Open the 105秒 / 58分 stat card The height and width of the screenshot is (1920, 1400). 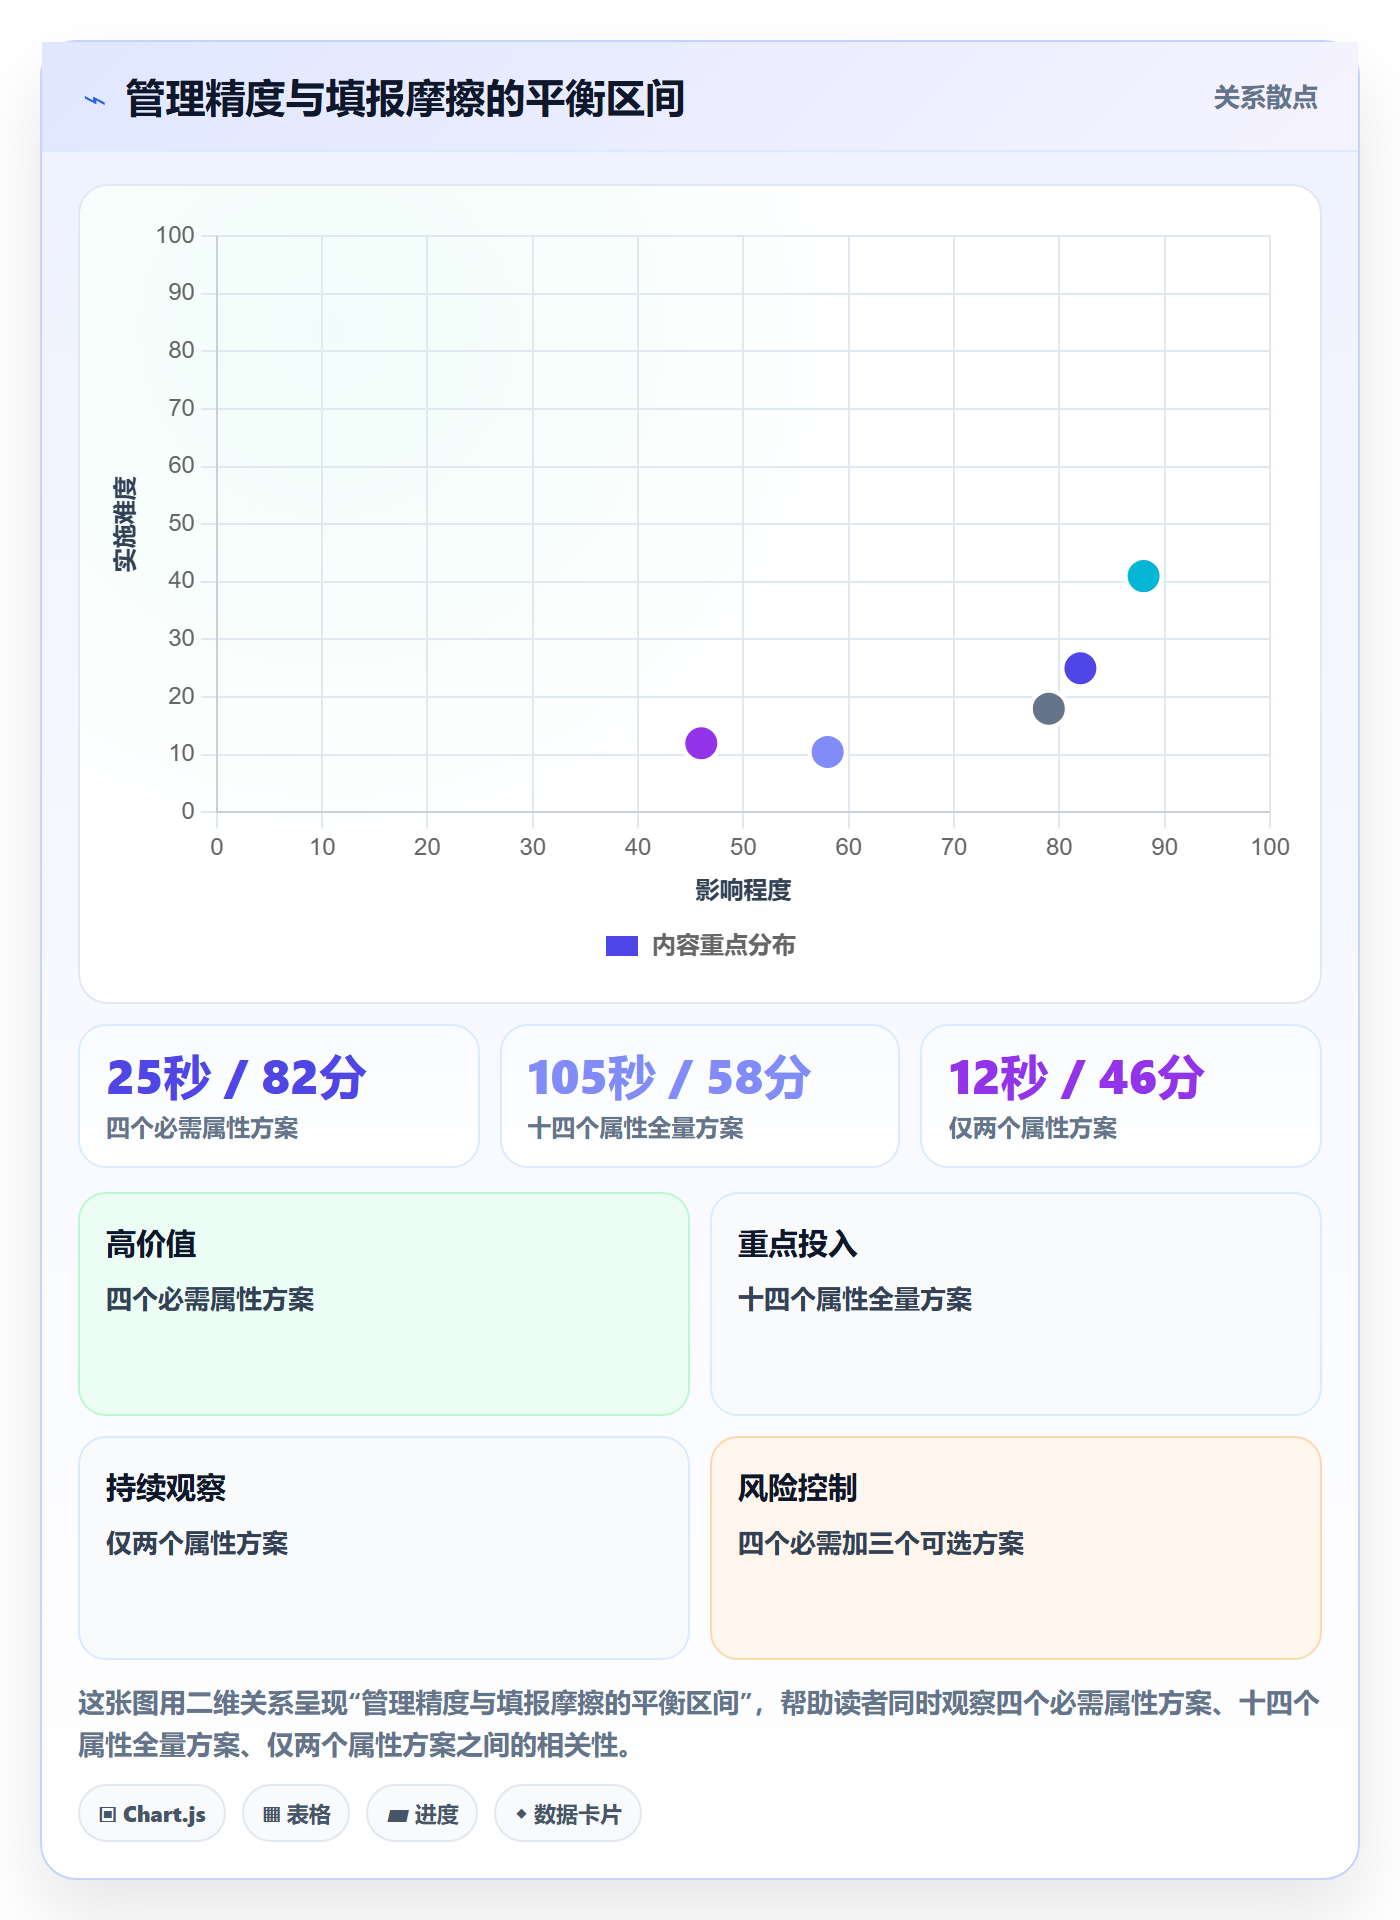pyautogui.click(x=700, y=1096)
